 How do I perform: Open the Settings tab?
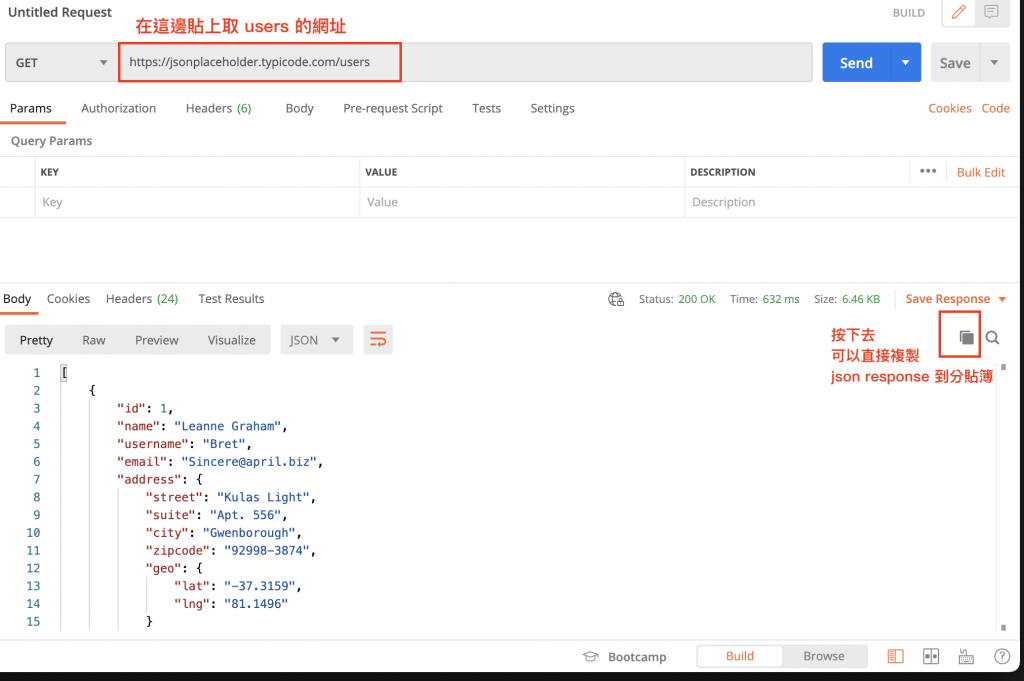552,108
